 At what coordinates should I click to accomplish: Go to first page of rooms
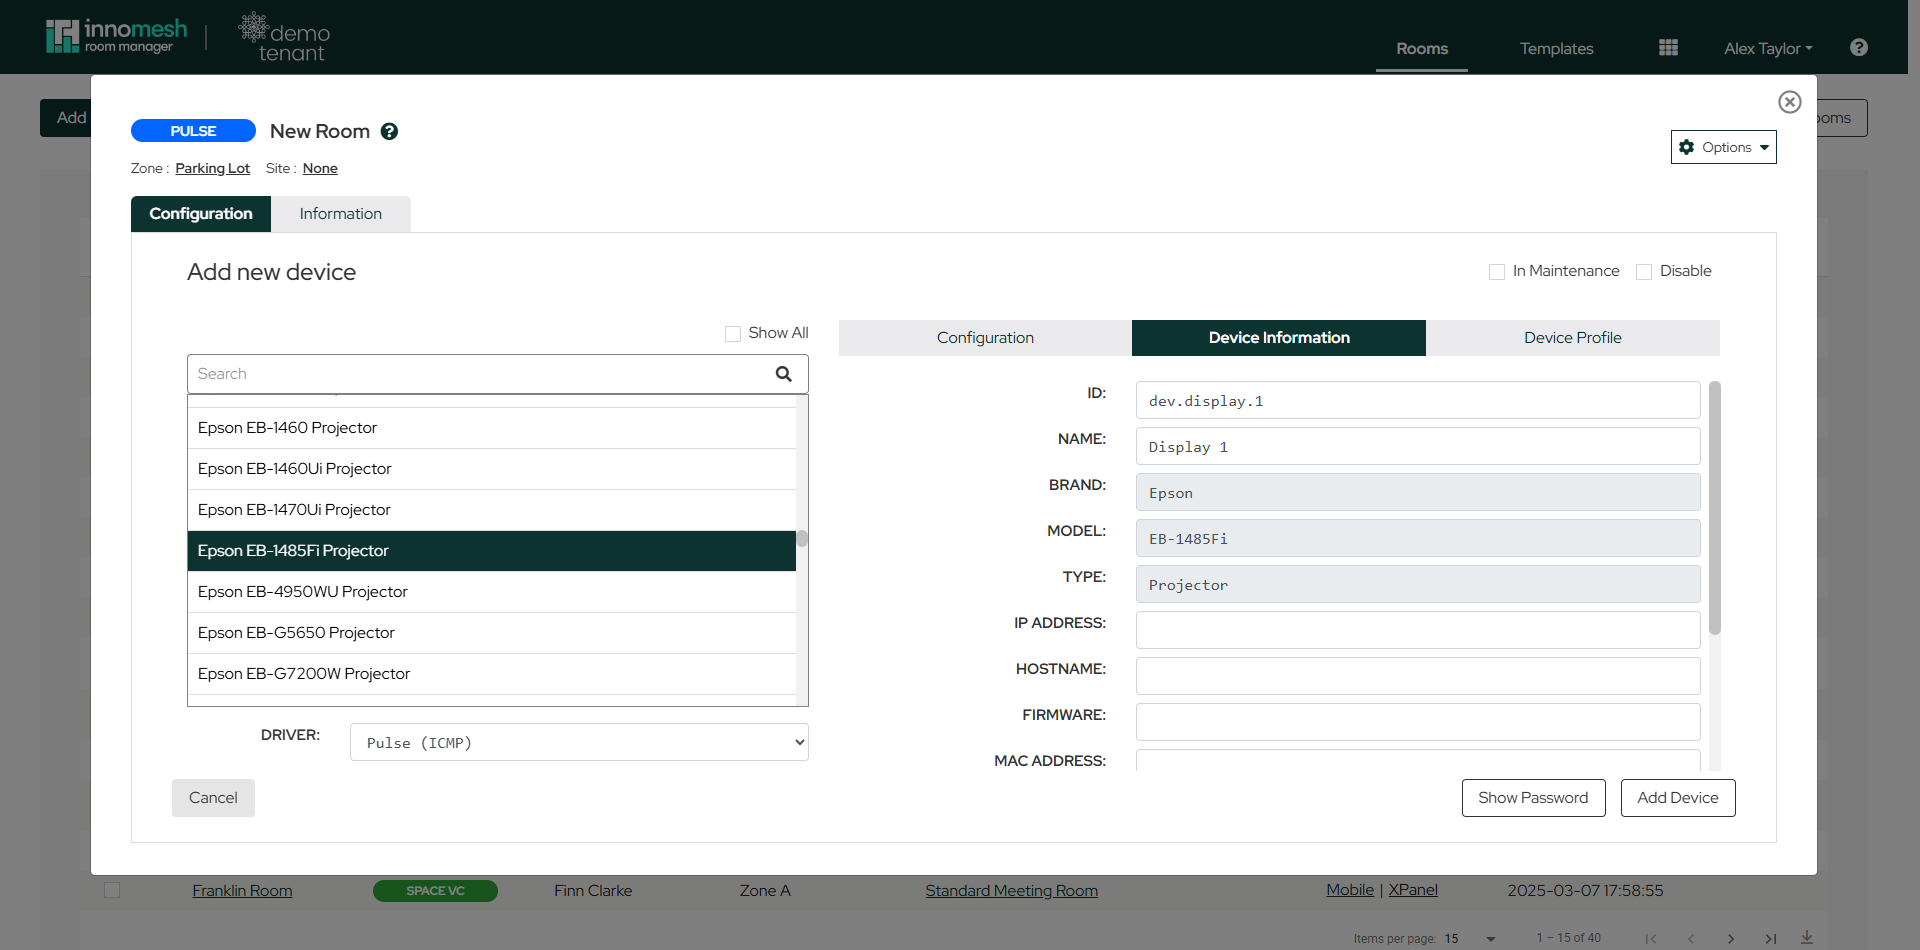pos(1651,938)
